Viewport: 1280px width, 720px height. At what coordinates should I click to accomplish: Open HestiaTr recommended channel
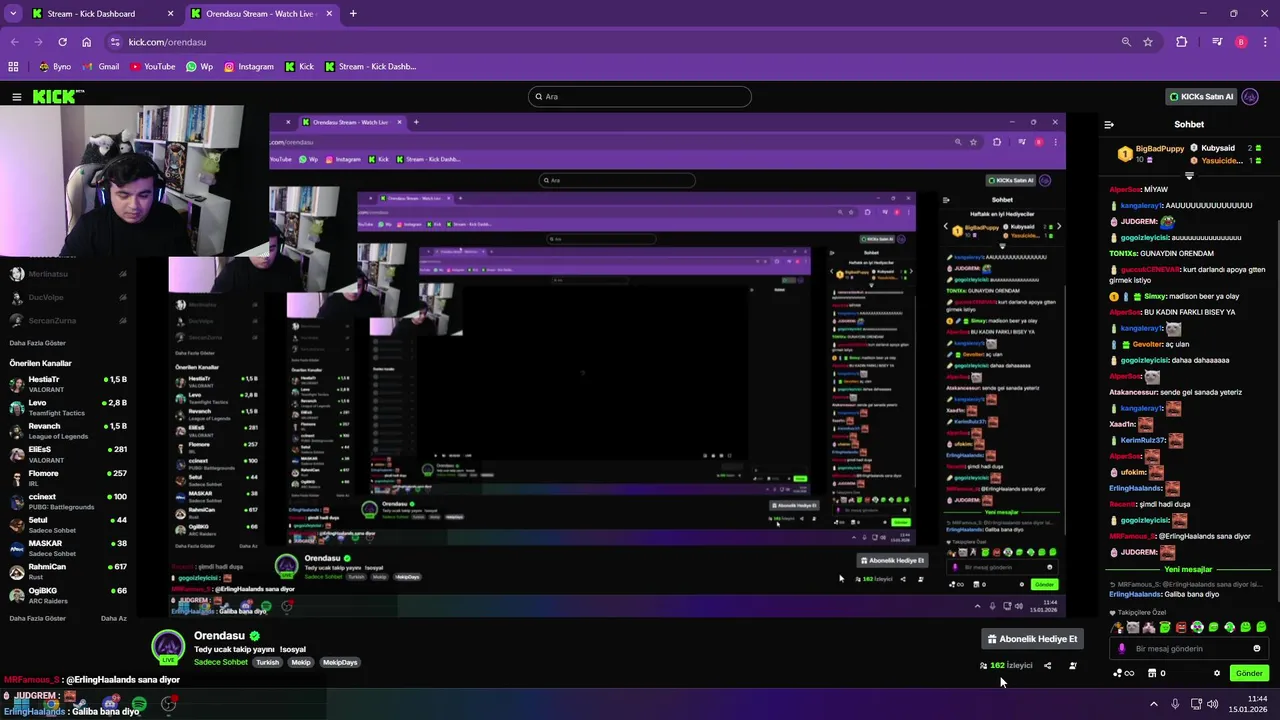[68, 385]
